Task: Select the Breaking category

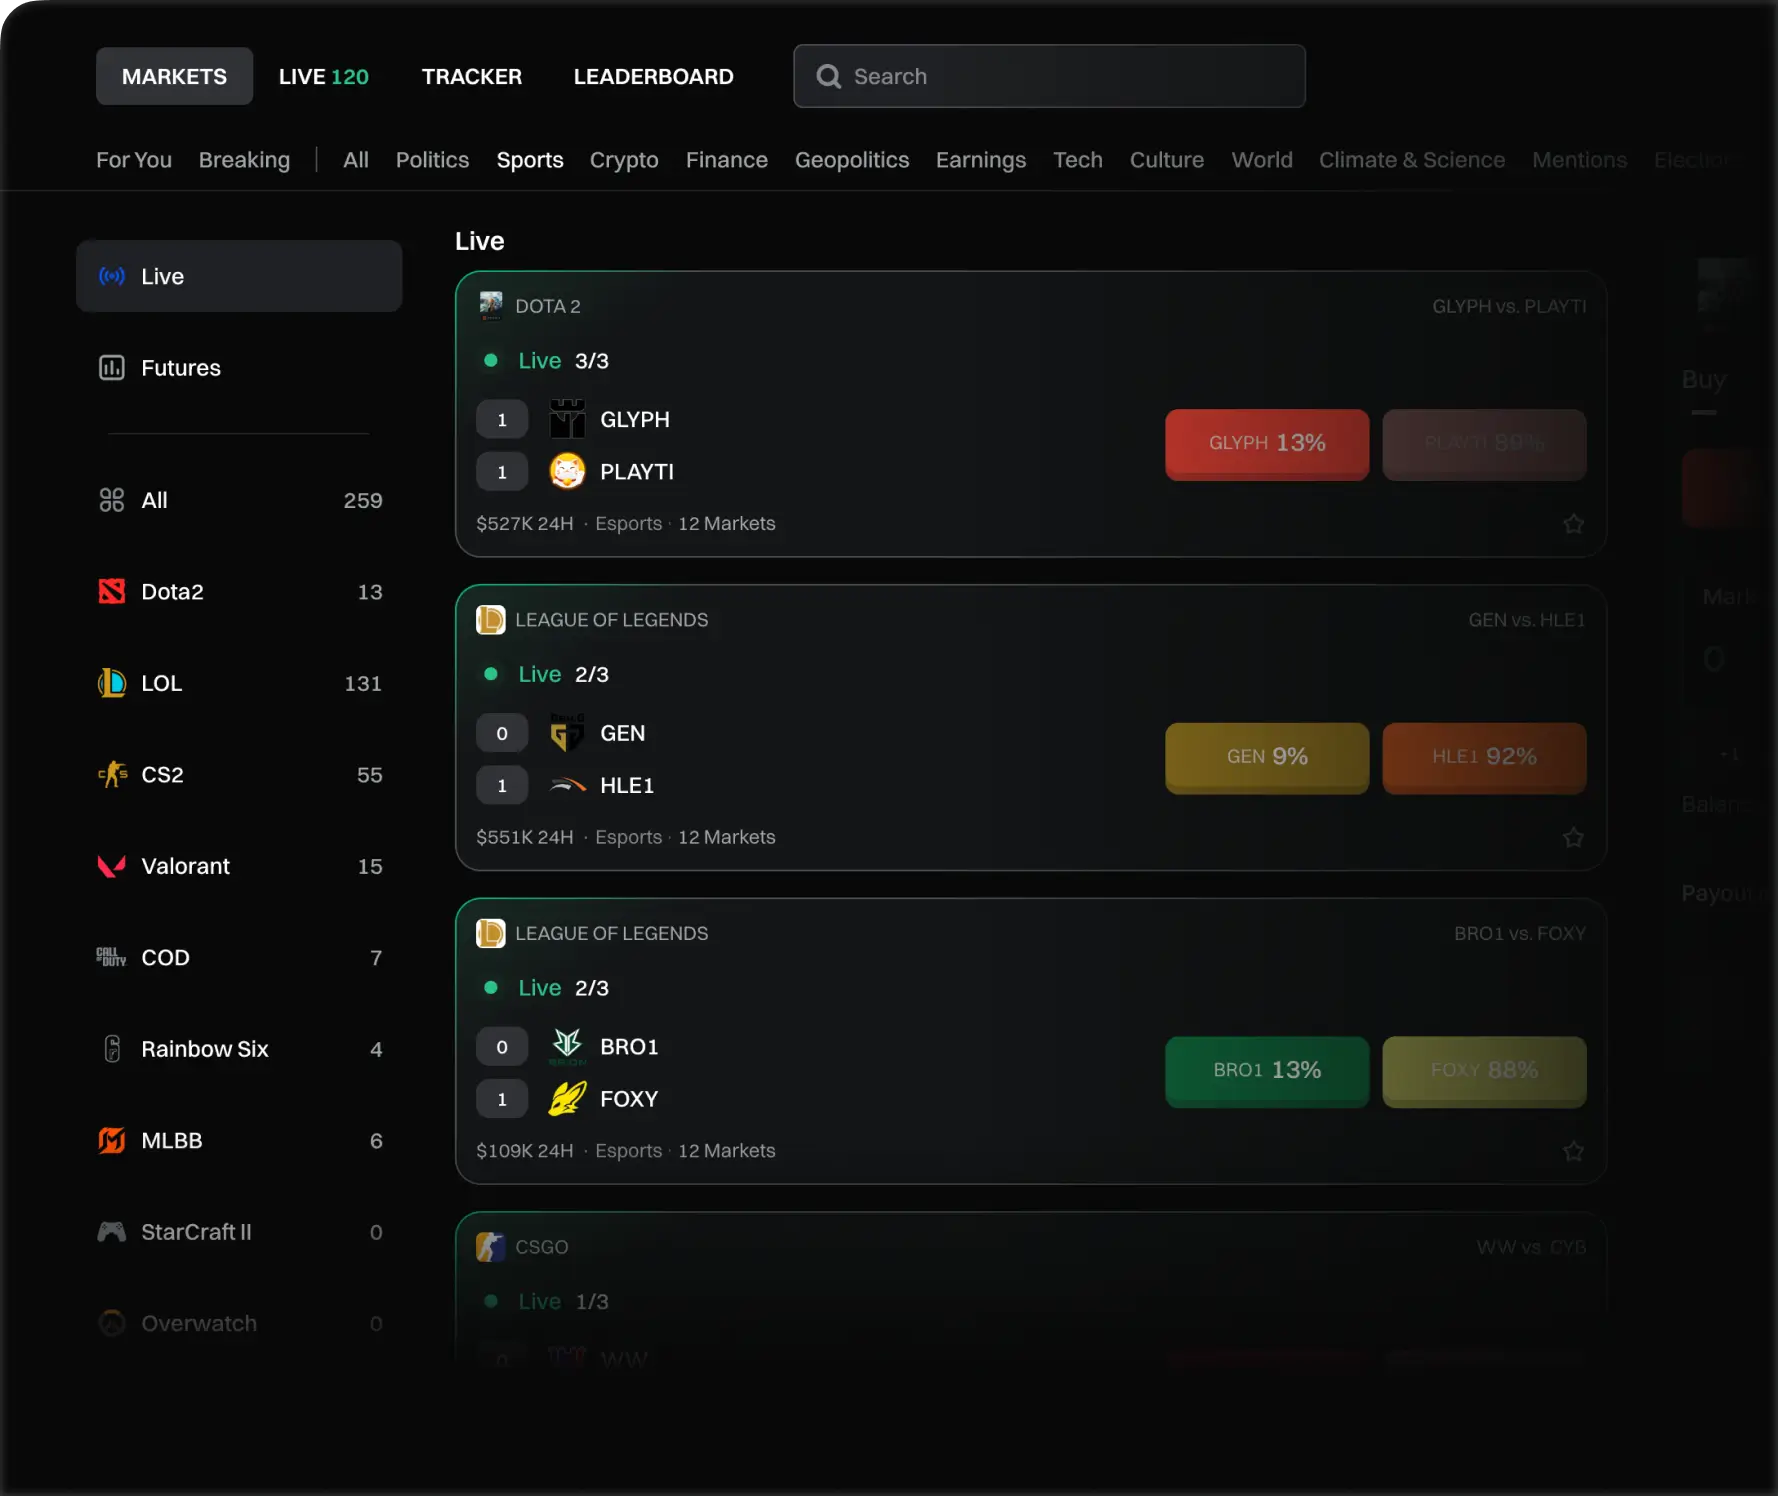Action: pos(244,160)
